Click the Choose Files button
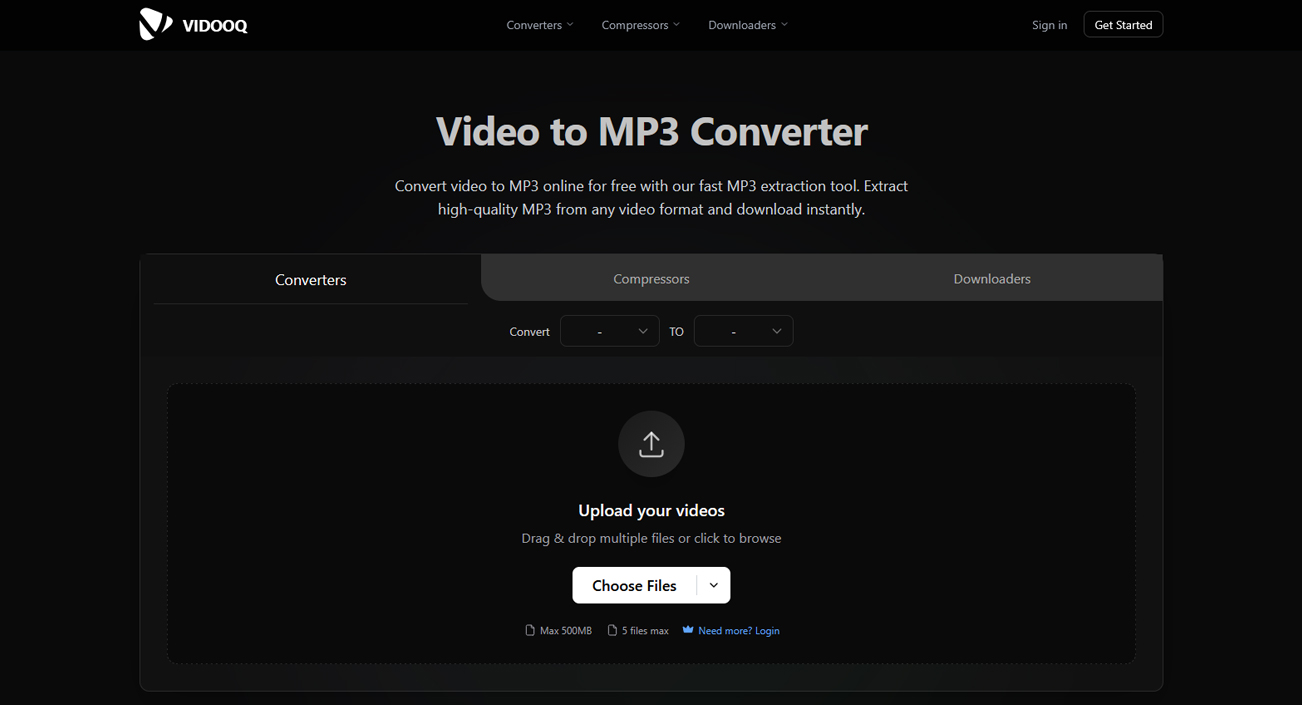This screenshot has width=1302, height=705. pyautogui.click(x=634, y=586)
